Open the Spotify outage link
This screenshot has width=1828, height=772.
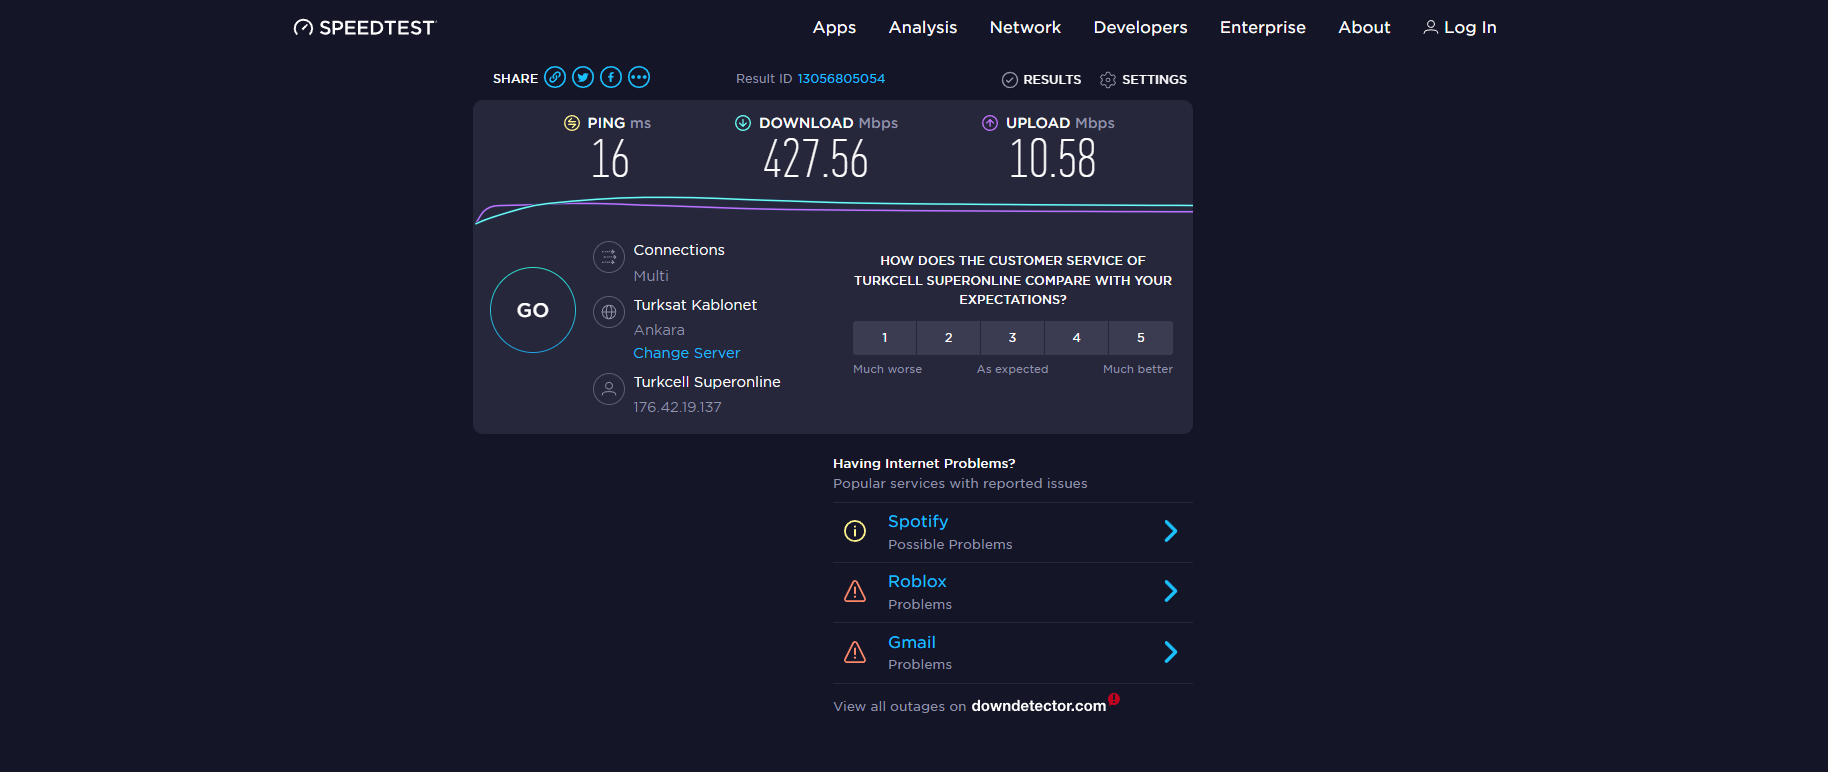click(x=918, y=521)
